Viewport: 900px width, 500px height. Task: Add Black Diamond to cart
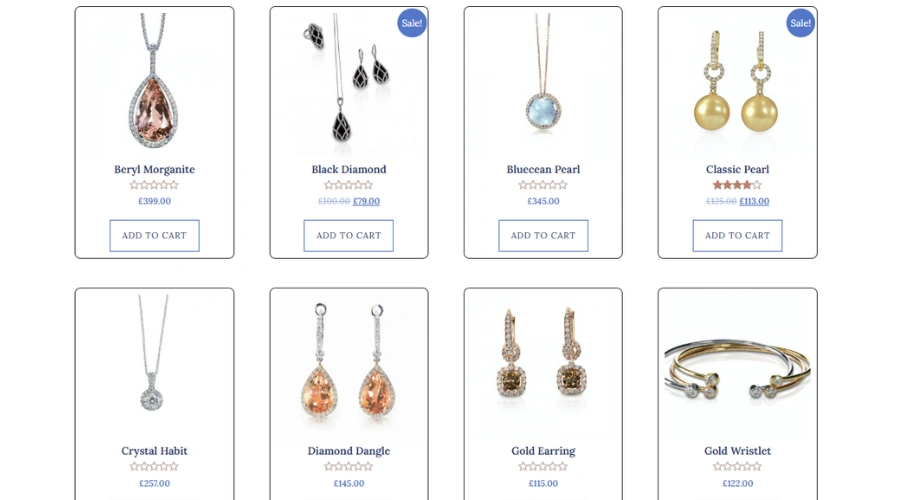pyautogui.click(x=348, y=235)
